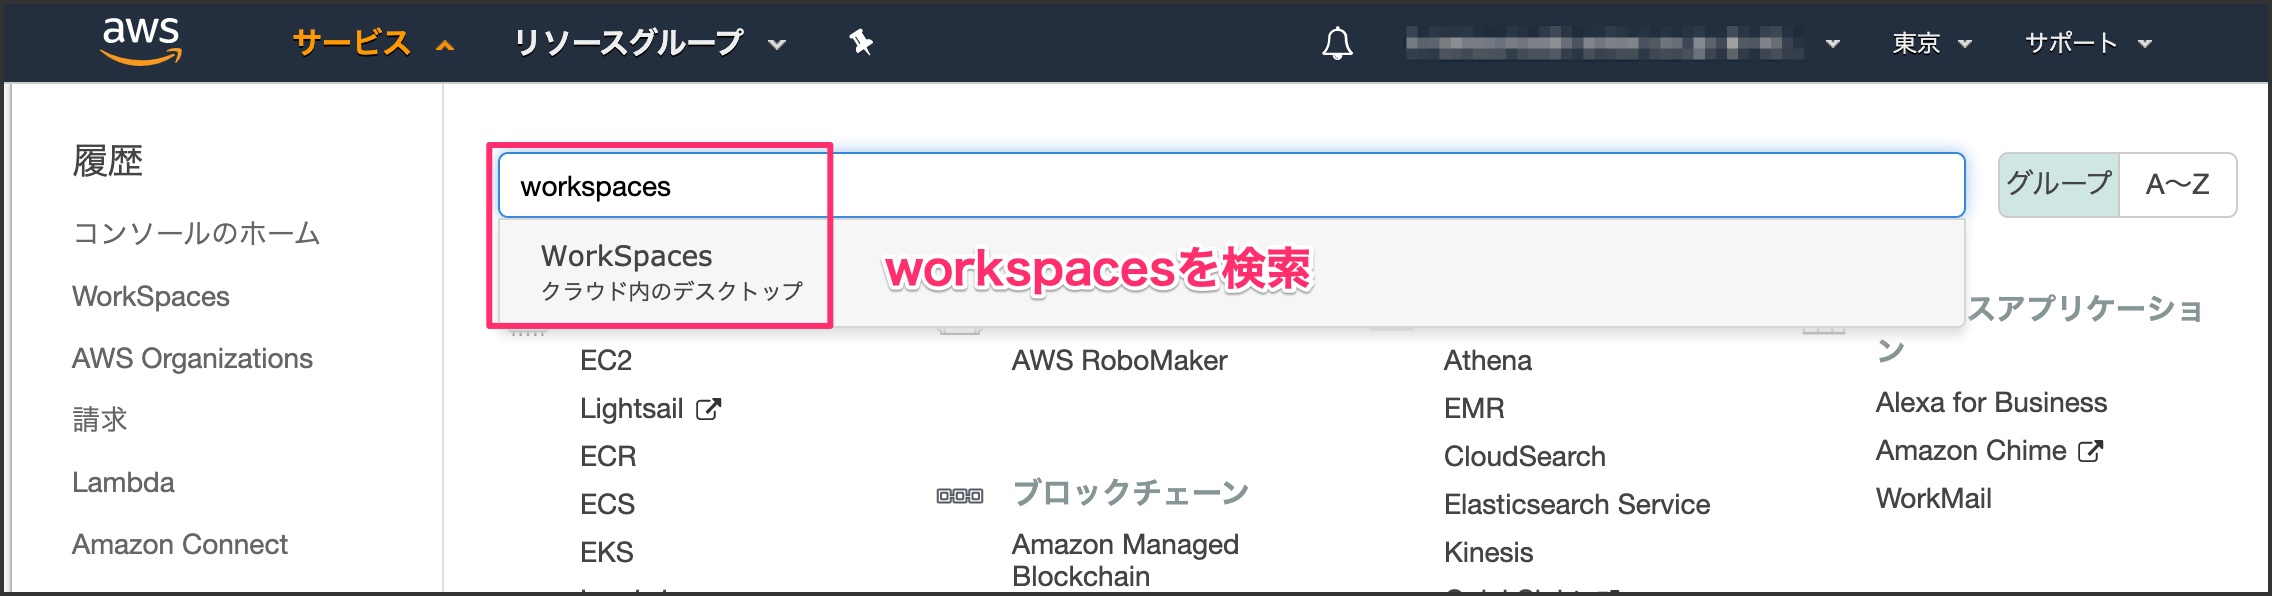Click the Lightsail external link icon
This screenshot has height=596, width=2272.
(x=708, y=409)
